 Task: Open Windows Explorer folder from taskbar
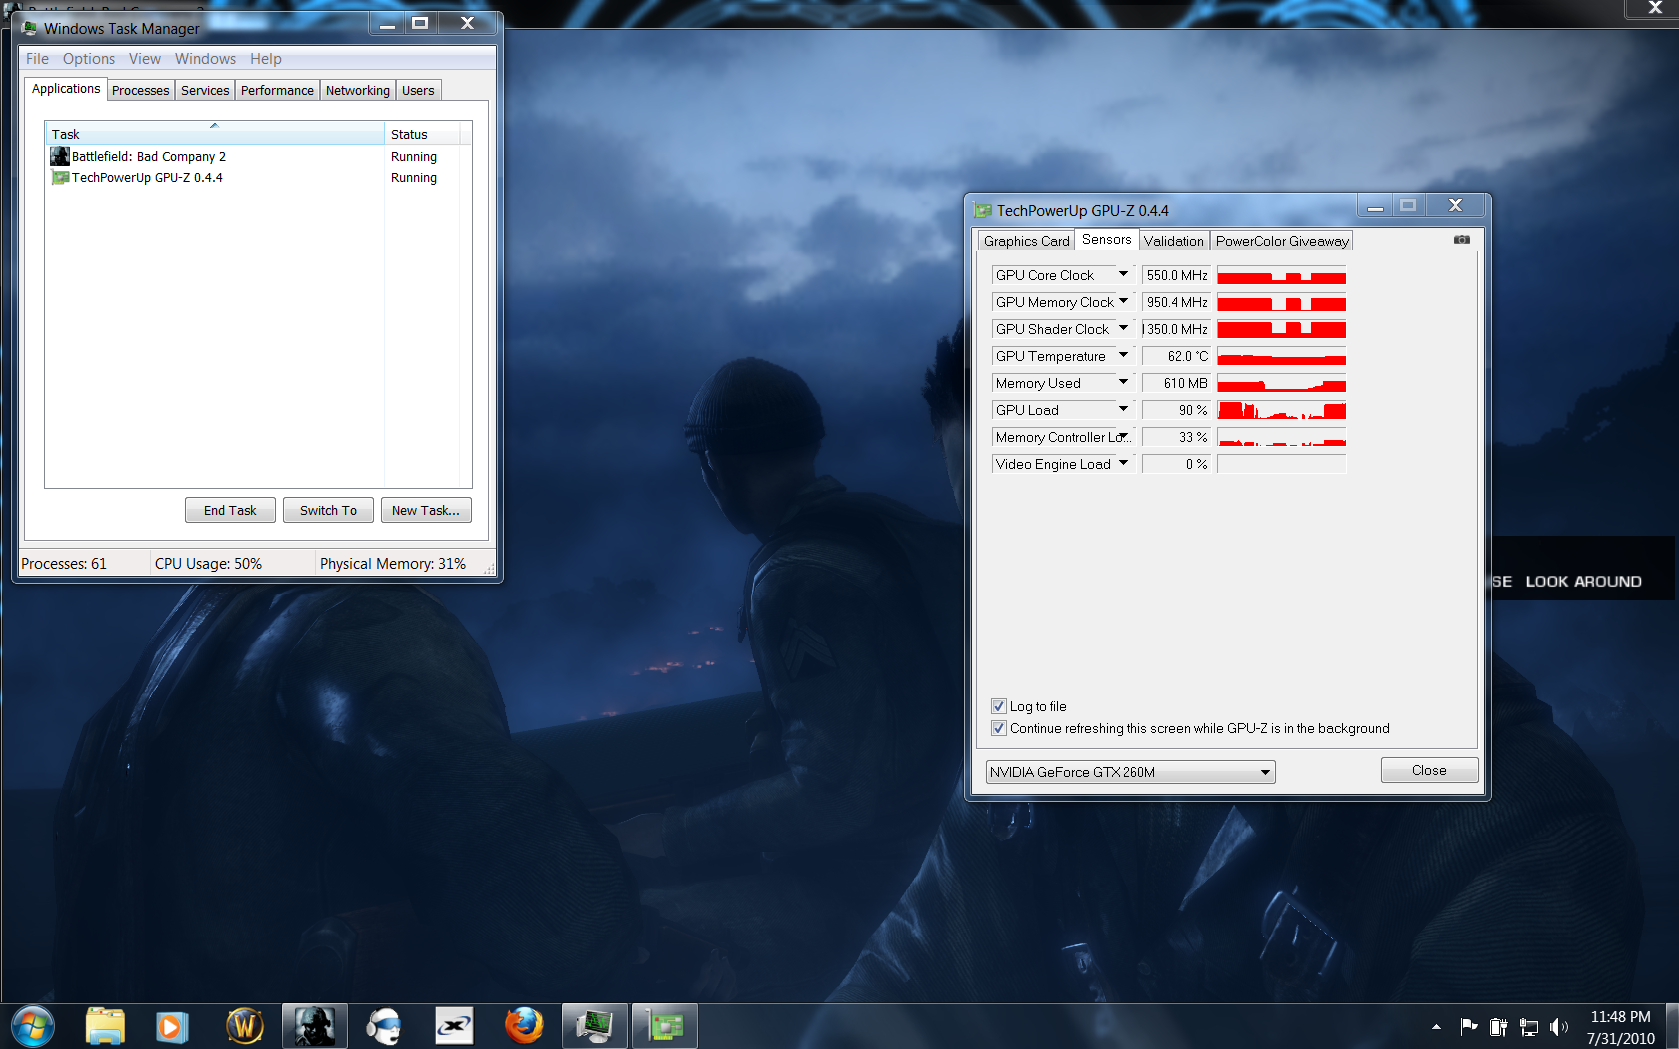104,1026
